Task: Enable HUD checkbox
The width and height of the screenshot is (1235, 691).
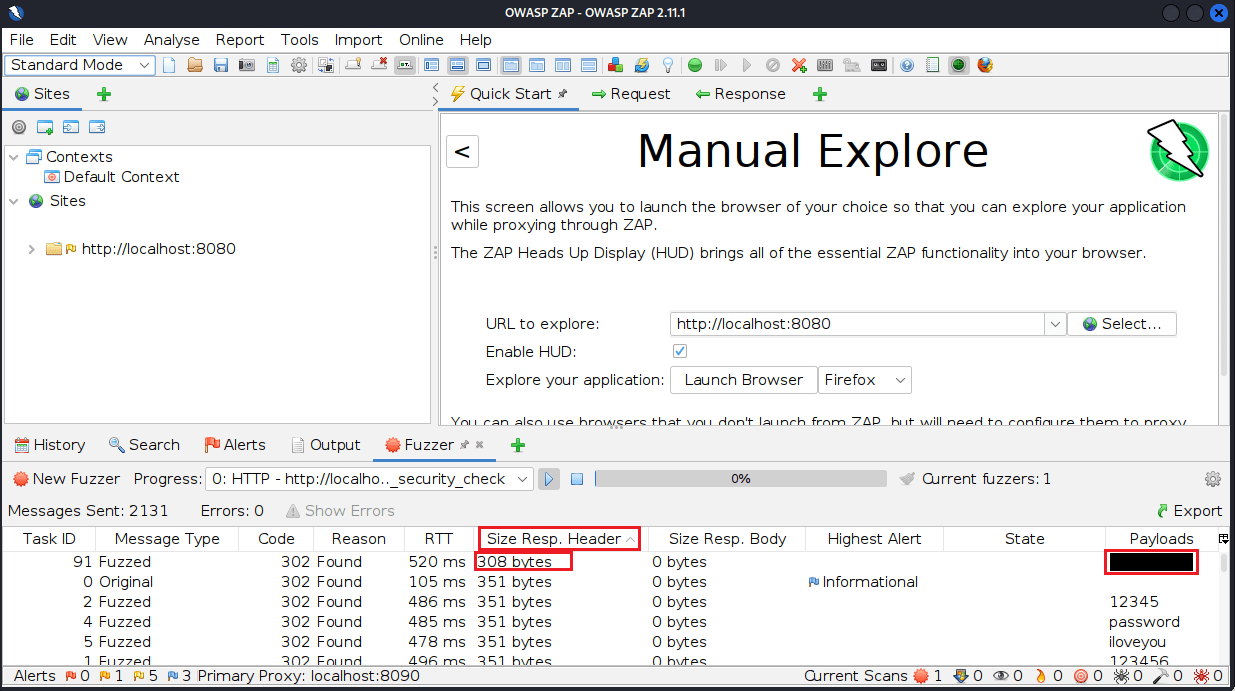Action: click(680, 352)
